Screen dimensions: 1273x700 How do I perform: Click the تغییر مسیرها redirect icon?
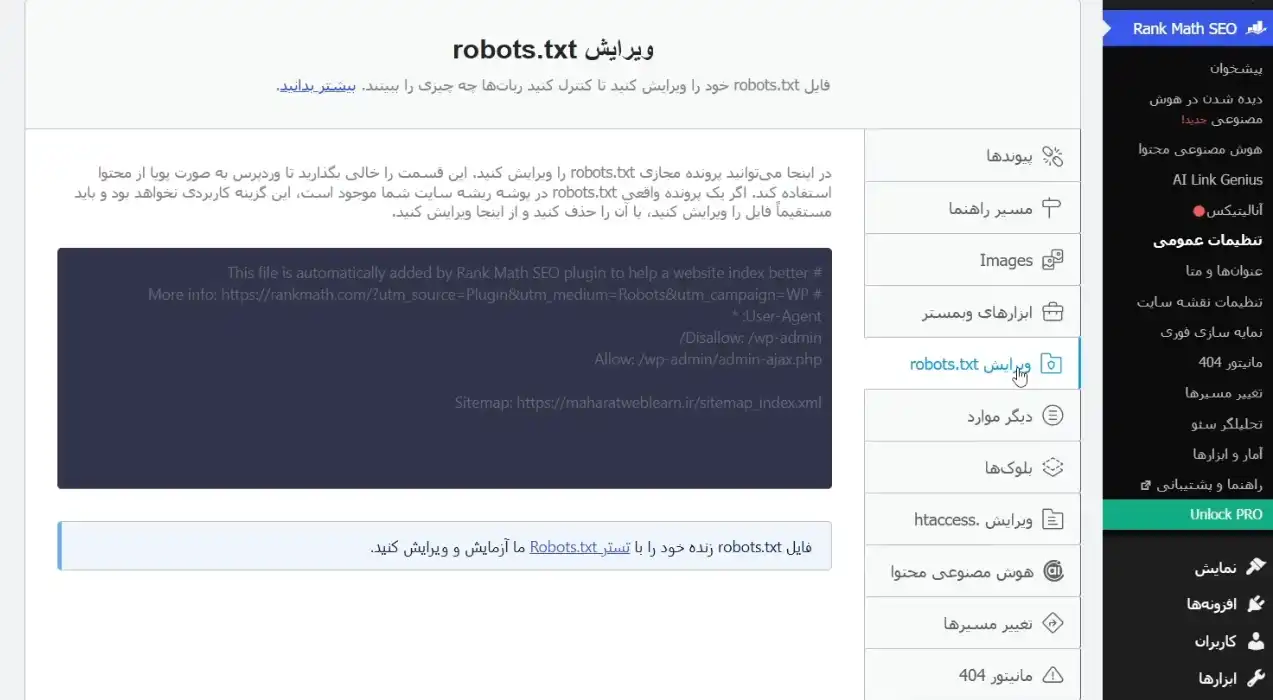1052,624
